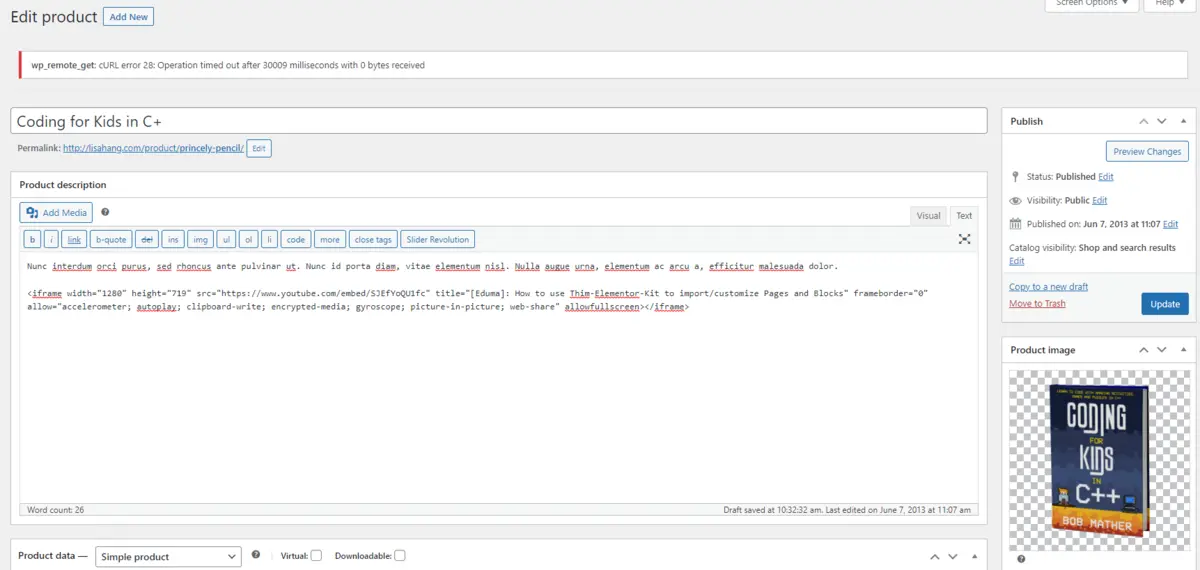The width and height of the screenshot is (1200, 570).
Task: Collapse the Product data panel
Action: click(973, 556)
